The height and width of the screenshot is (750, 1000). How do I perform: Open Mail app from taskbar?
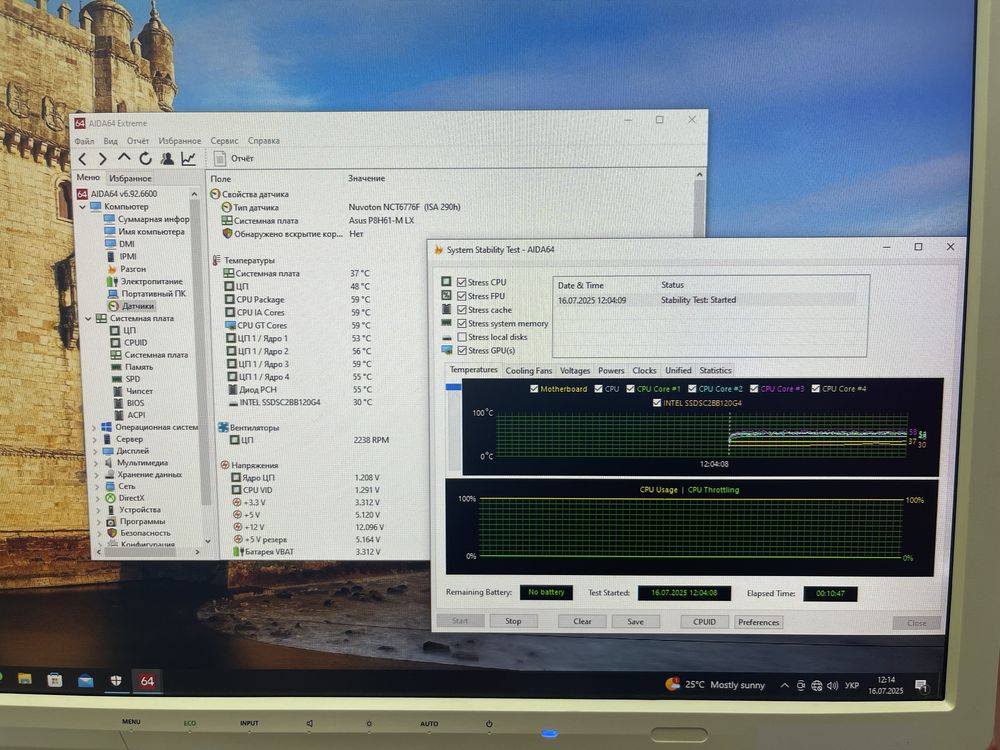tap(85, 681)
